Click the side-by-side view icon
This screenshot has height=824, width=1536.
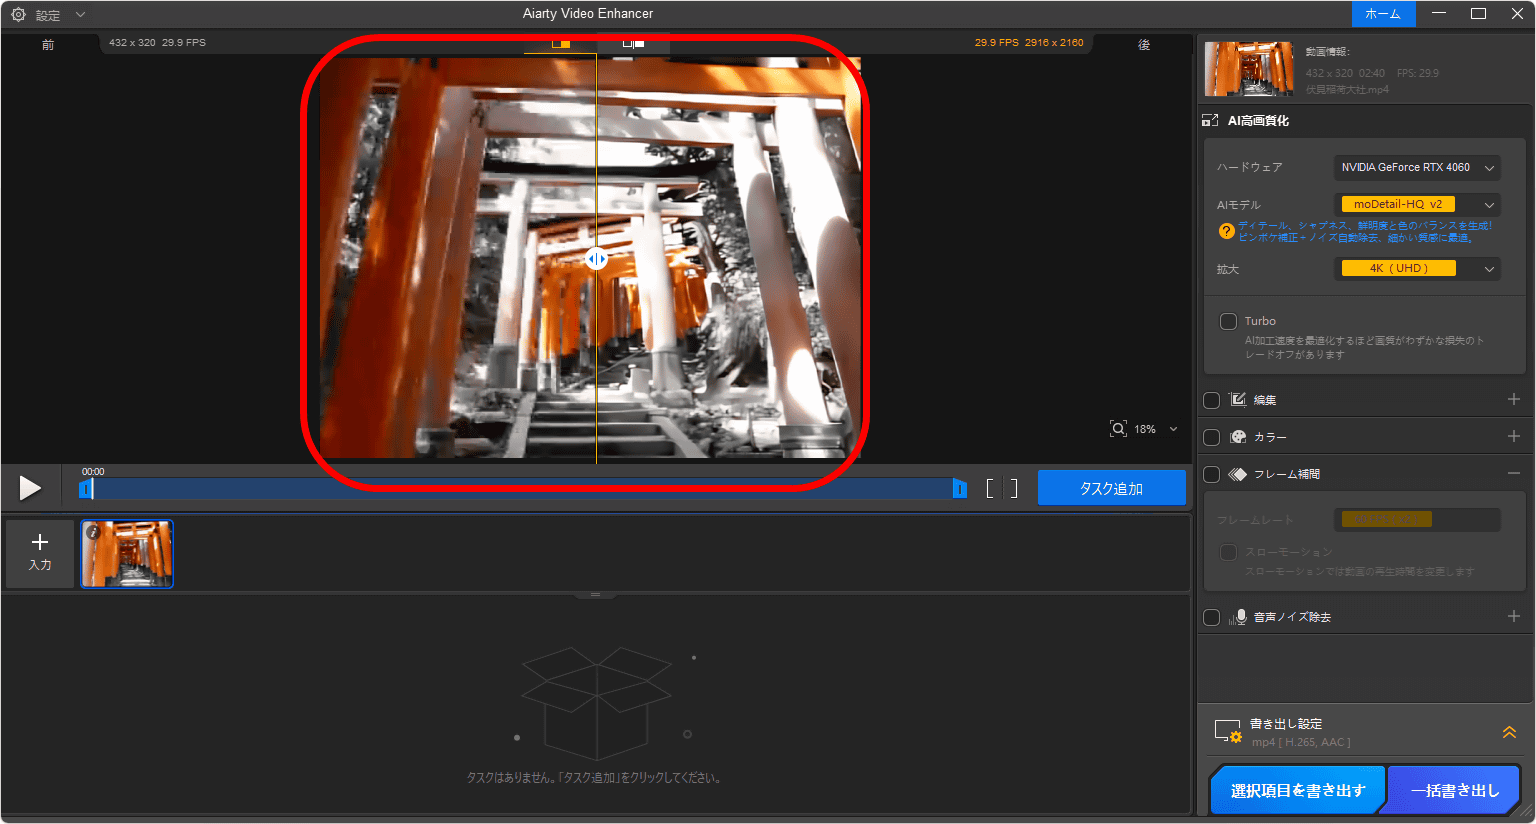coord(633,43)
